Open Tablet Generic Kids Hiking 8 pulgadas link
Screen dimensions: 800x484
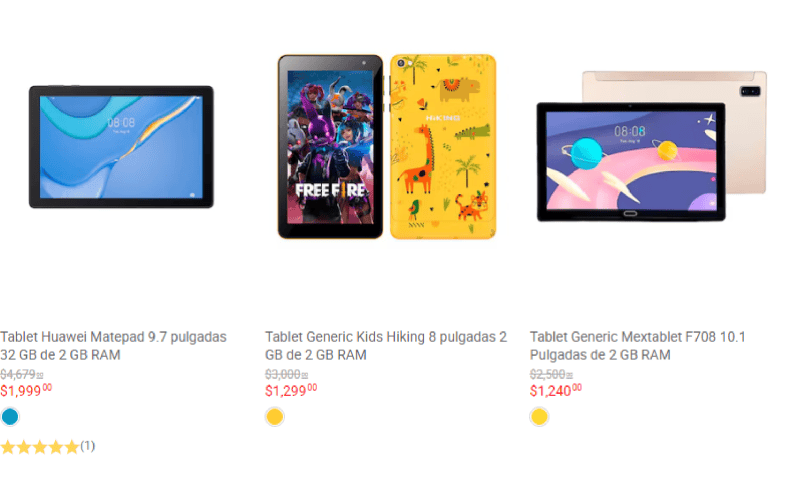386,346
